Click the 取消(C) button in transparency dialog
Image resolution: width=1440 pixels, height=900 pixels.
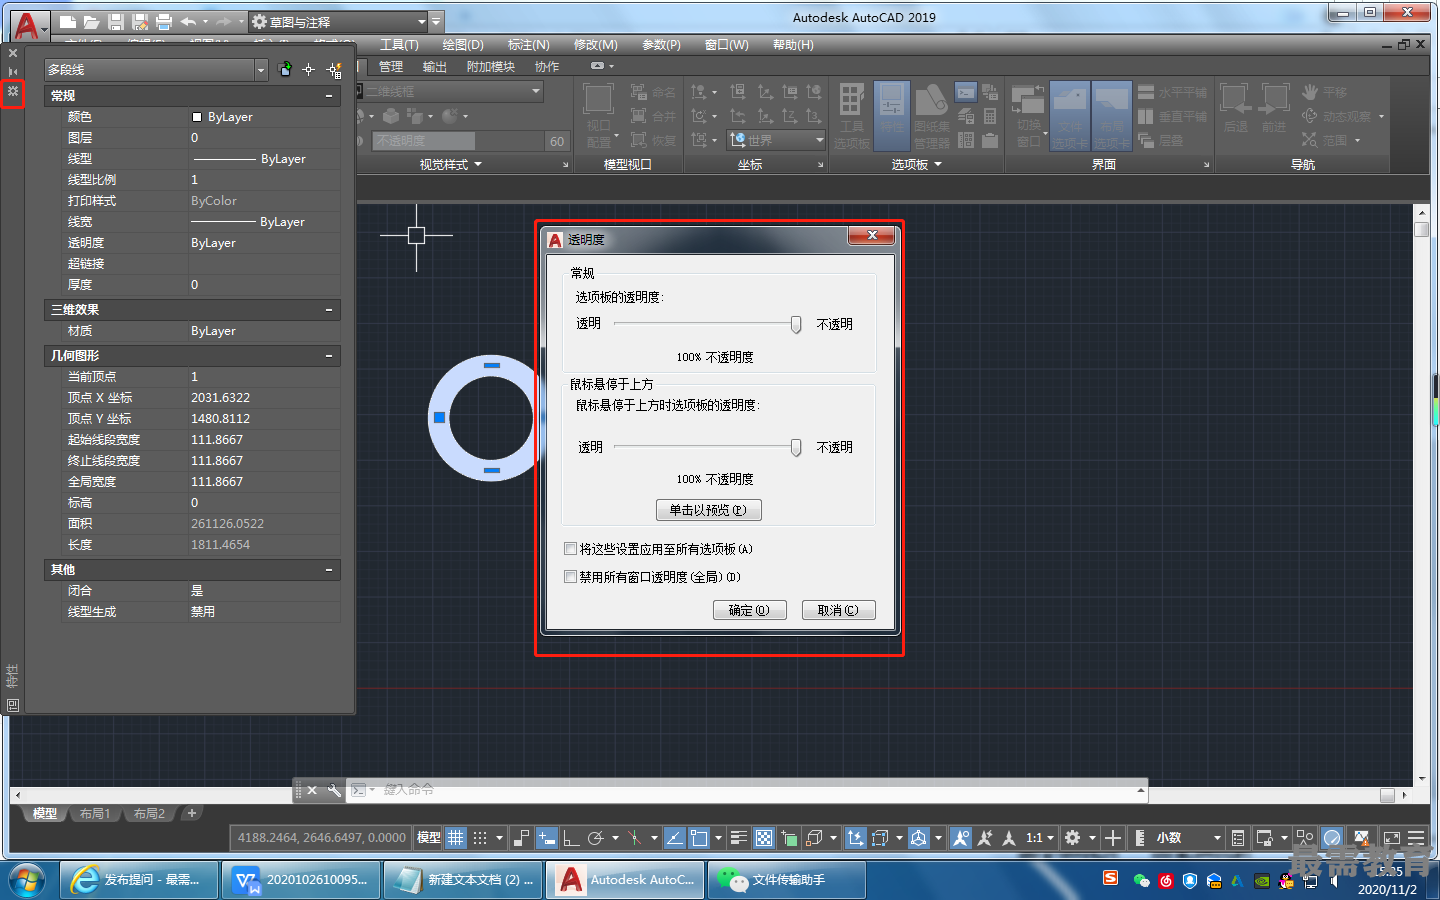point(838,610)
